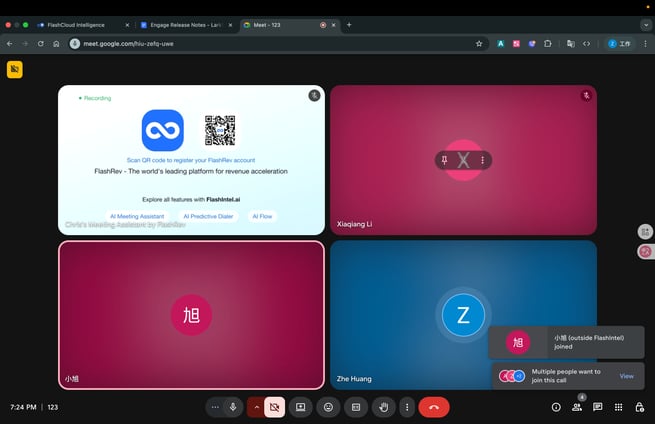Viewport: 655px width, 424px height.
Task: Bookmark this page with the star
Action: [x=479, y=43]
